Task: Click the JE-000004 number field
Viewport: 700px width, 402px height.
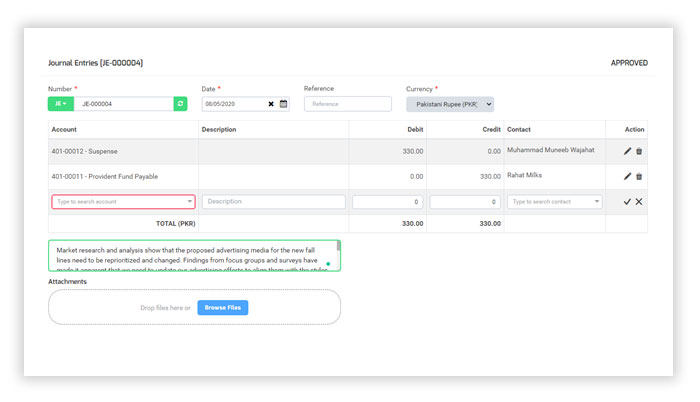Action: pyautogui.click(x=123, y=103)
